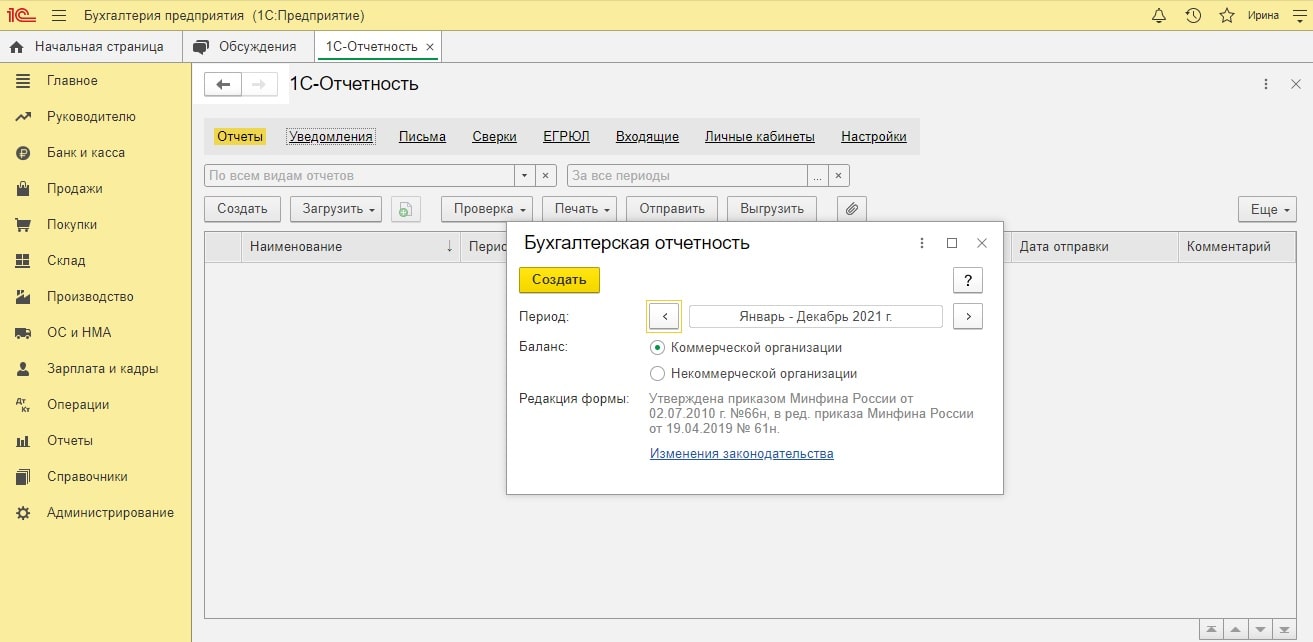Jump to the list's first row arrow
The height and width of the screenshot is (642, 1313).
pyautogui.click(x=1211, y=629)
